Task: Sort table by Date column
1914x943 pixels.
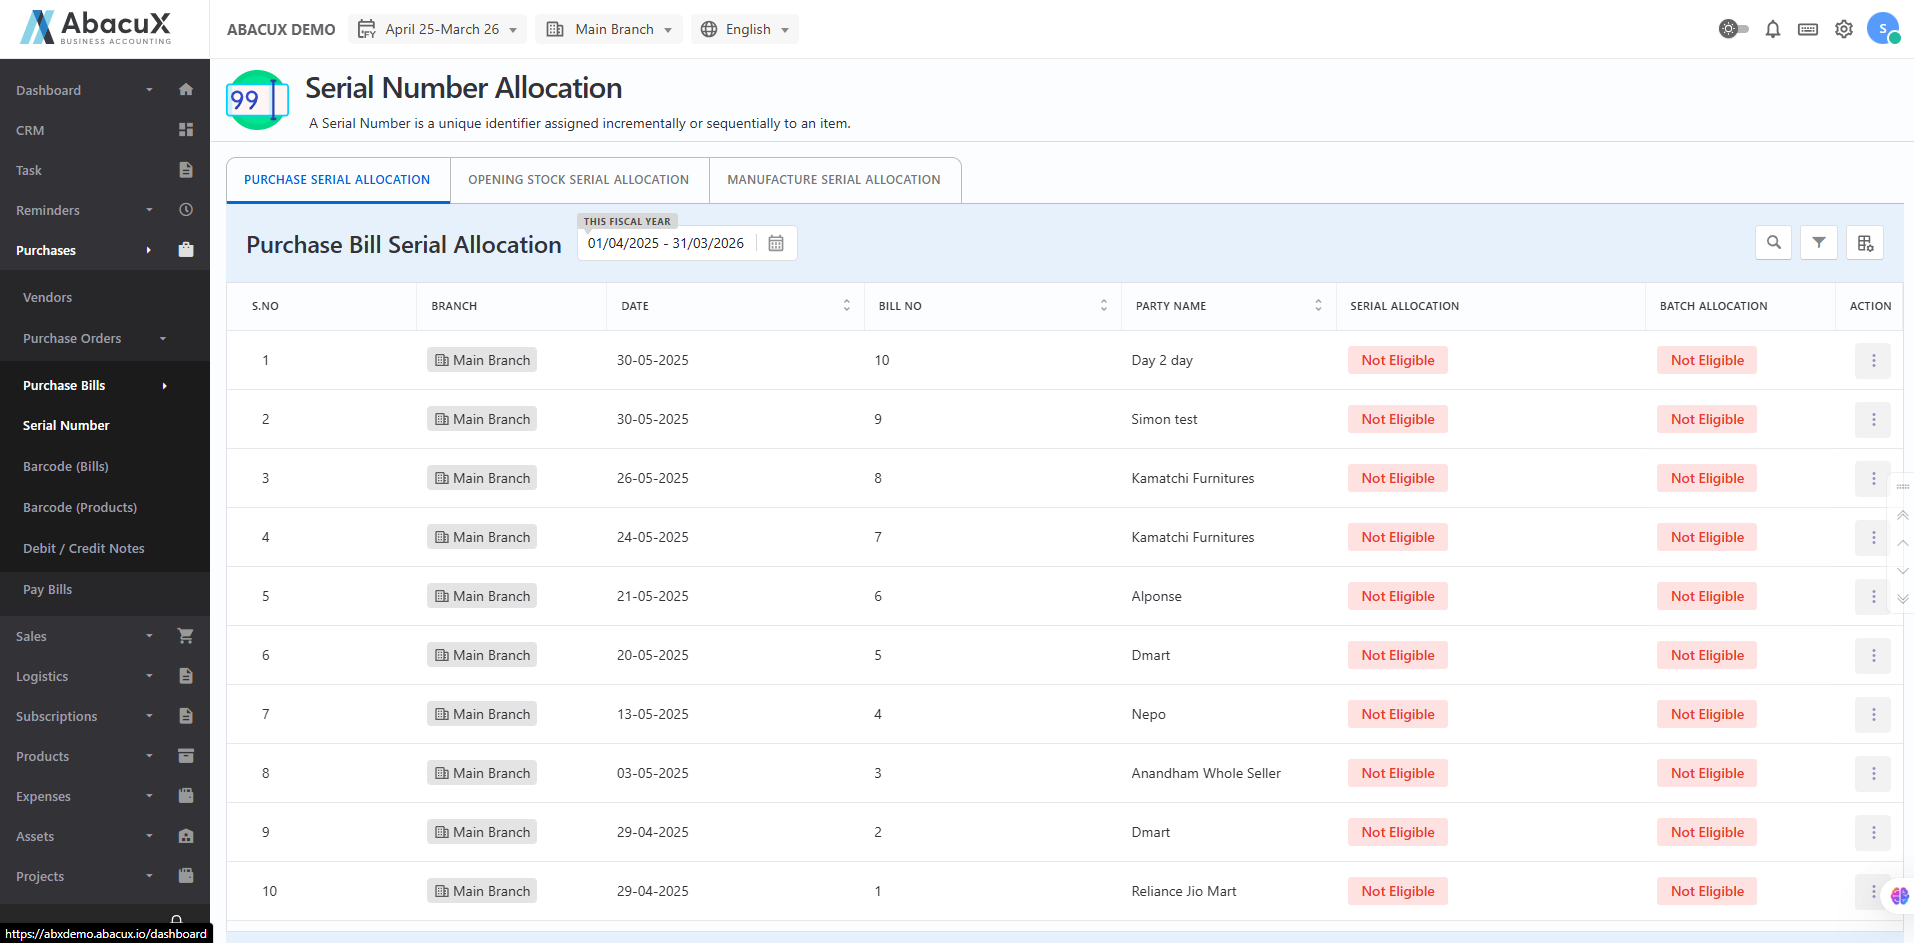Action: (846, 306)
